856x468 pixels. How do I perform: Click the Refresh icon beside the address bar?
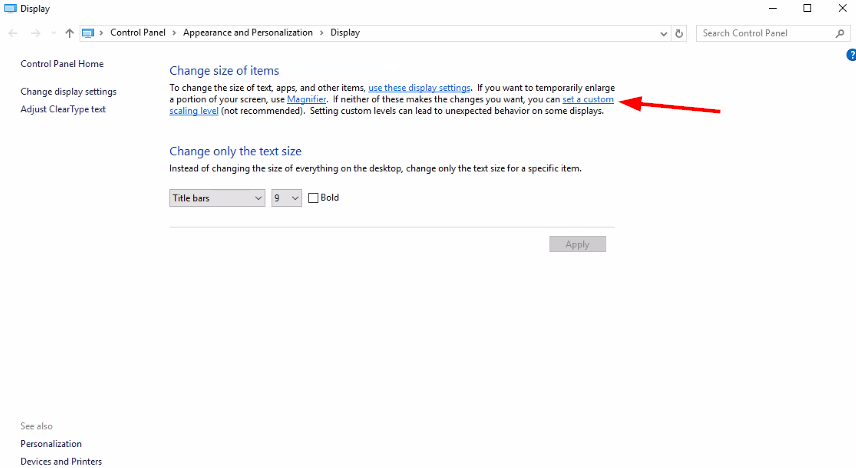click(680, 33)
